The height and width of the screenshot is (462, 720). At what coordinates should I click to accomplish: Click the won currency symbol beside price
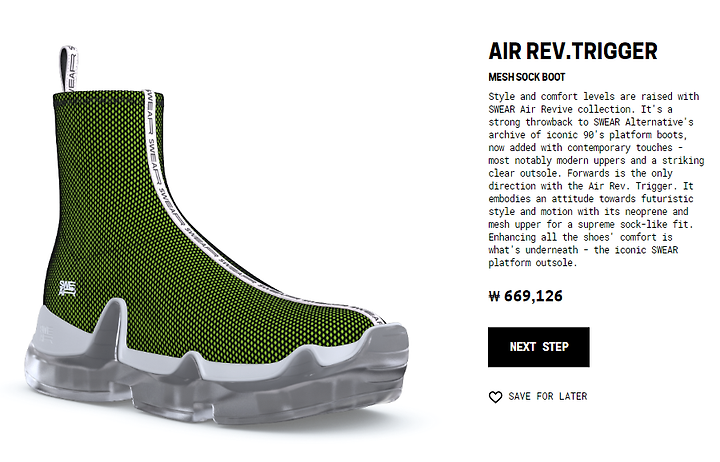click(x=494, y=296)
